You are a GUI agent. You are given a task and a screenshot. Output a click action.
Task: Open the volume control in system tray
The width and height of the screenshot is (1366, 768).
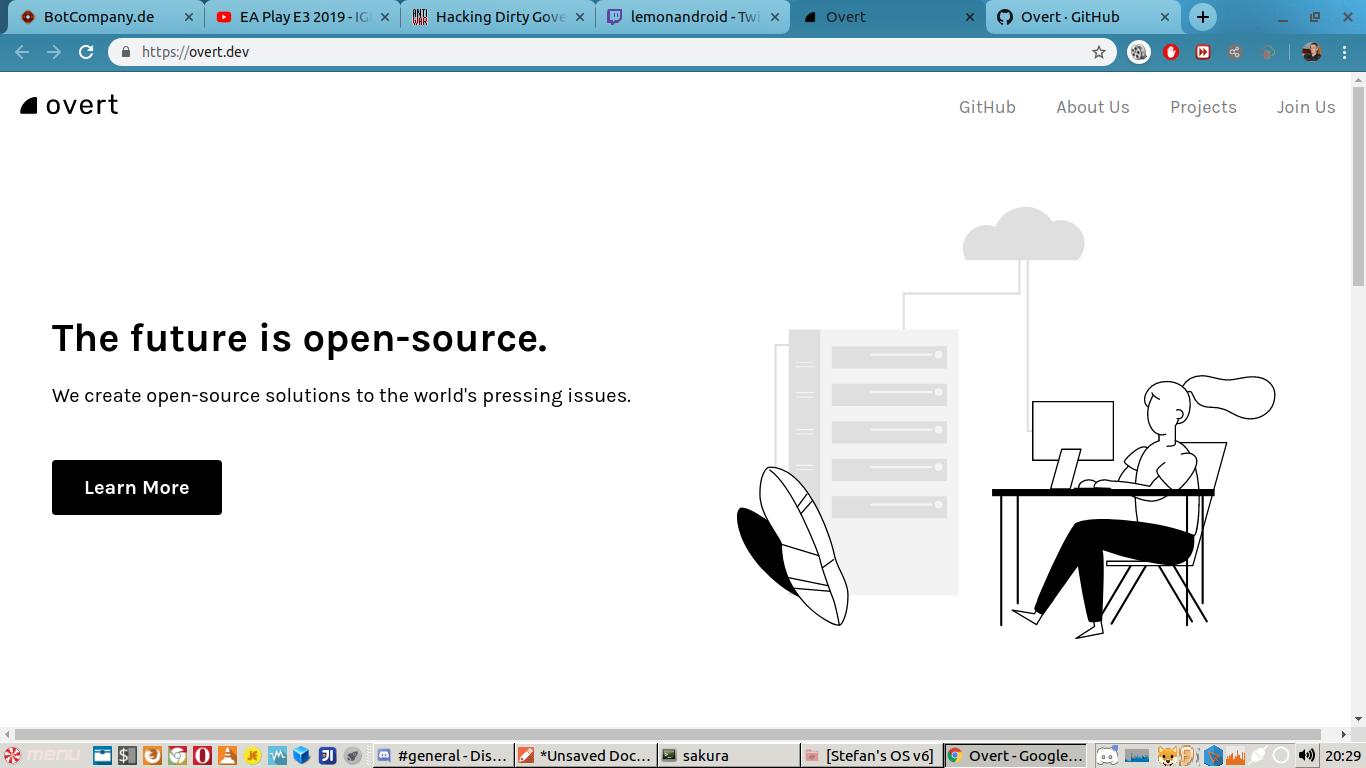coord(1306,756)
